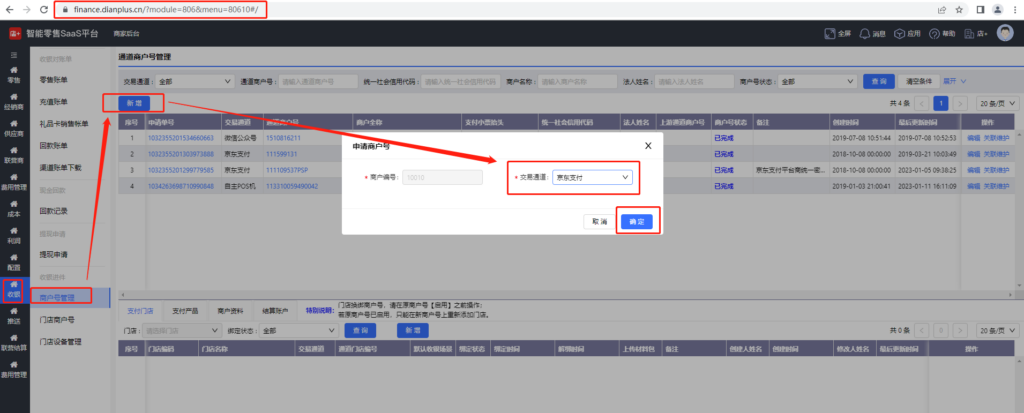1024x413 pixels.
Task: Open the 成本 sidebar module
Action: point(14,209)
